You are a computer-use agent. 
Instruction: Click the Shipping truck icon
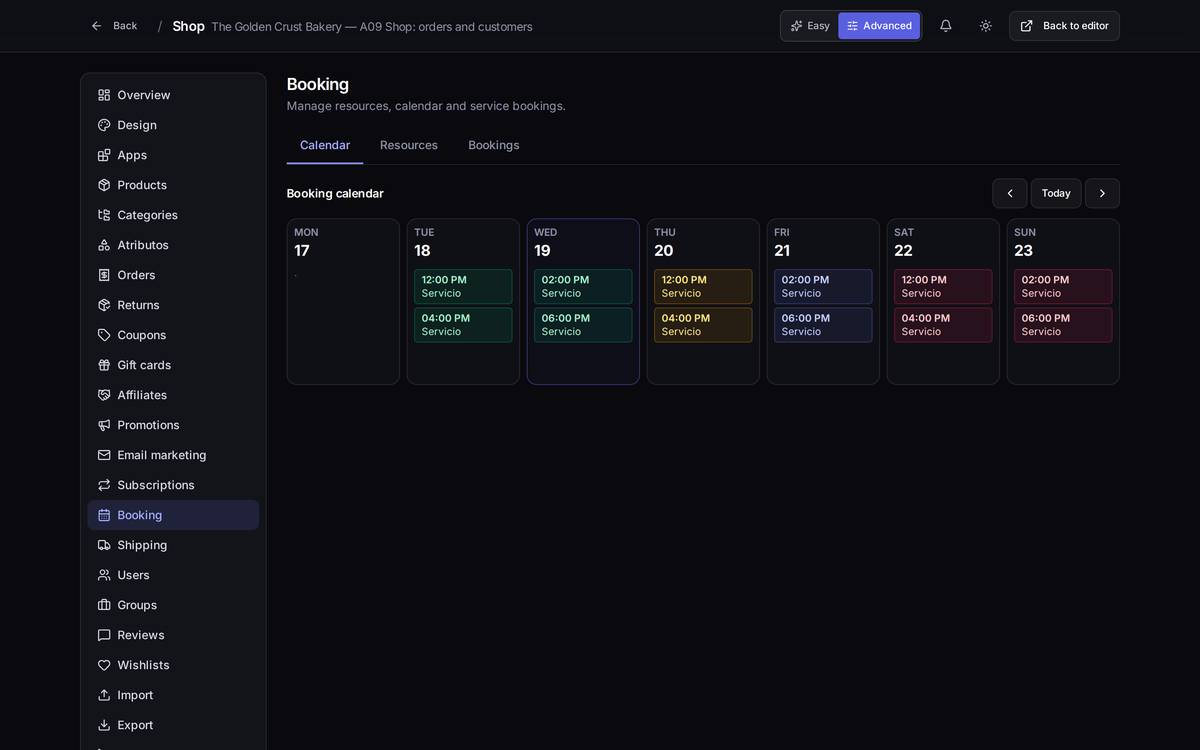click(104, 545)
